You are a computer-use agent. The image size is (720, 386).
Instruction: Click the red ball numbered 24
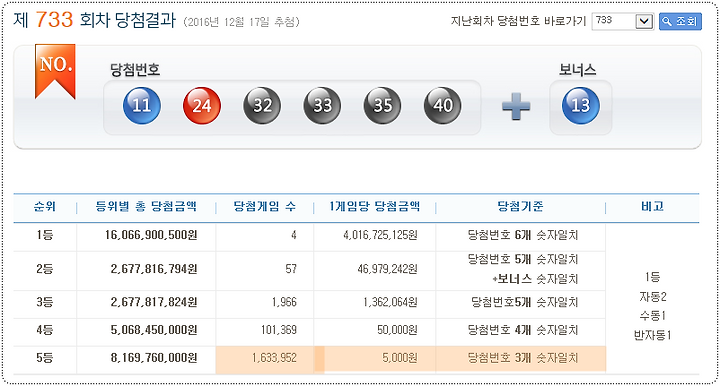coord(202,106)
